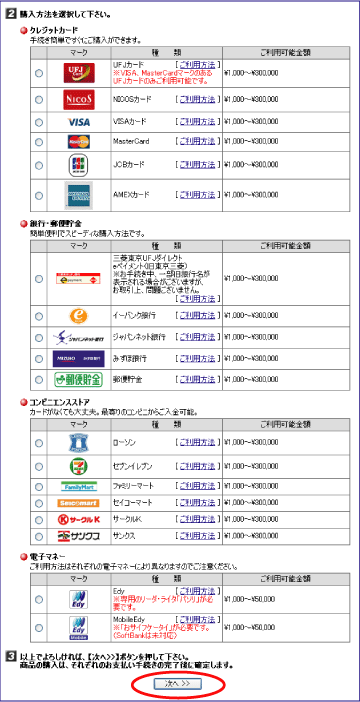
Task: Click the AMEX card logo
Action: click(79, 195)
